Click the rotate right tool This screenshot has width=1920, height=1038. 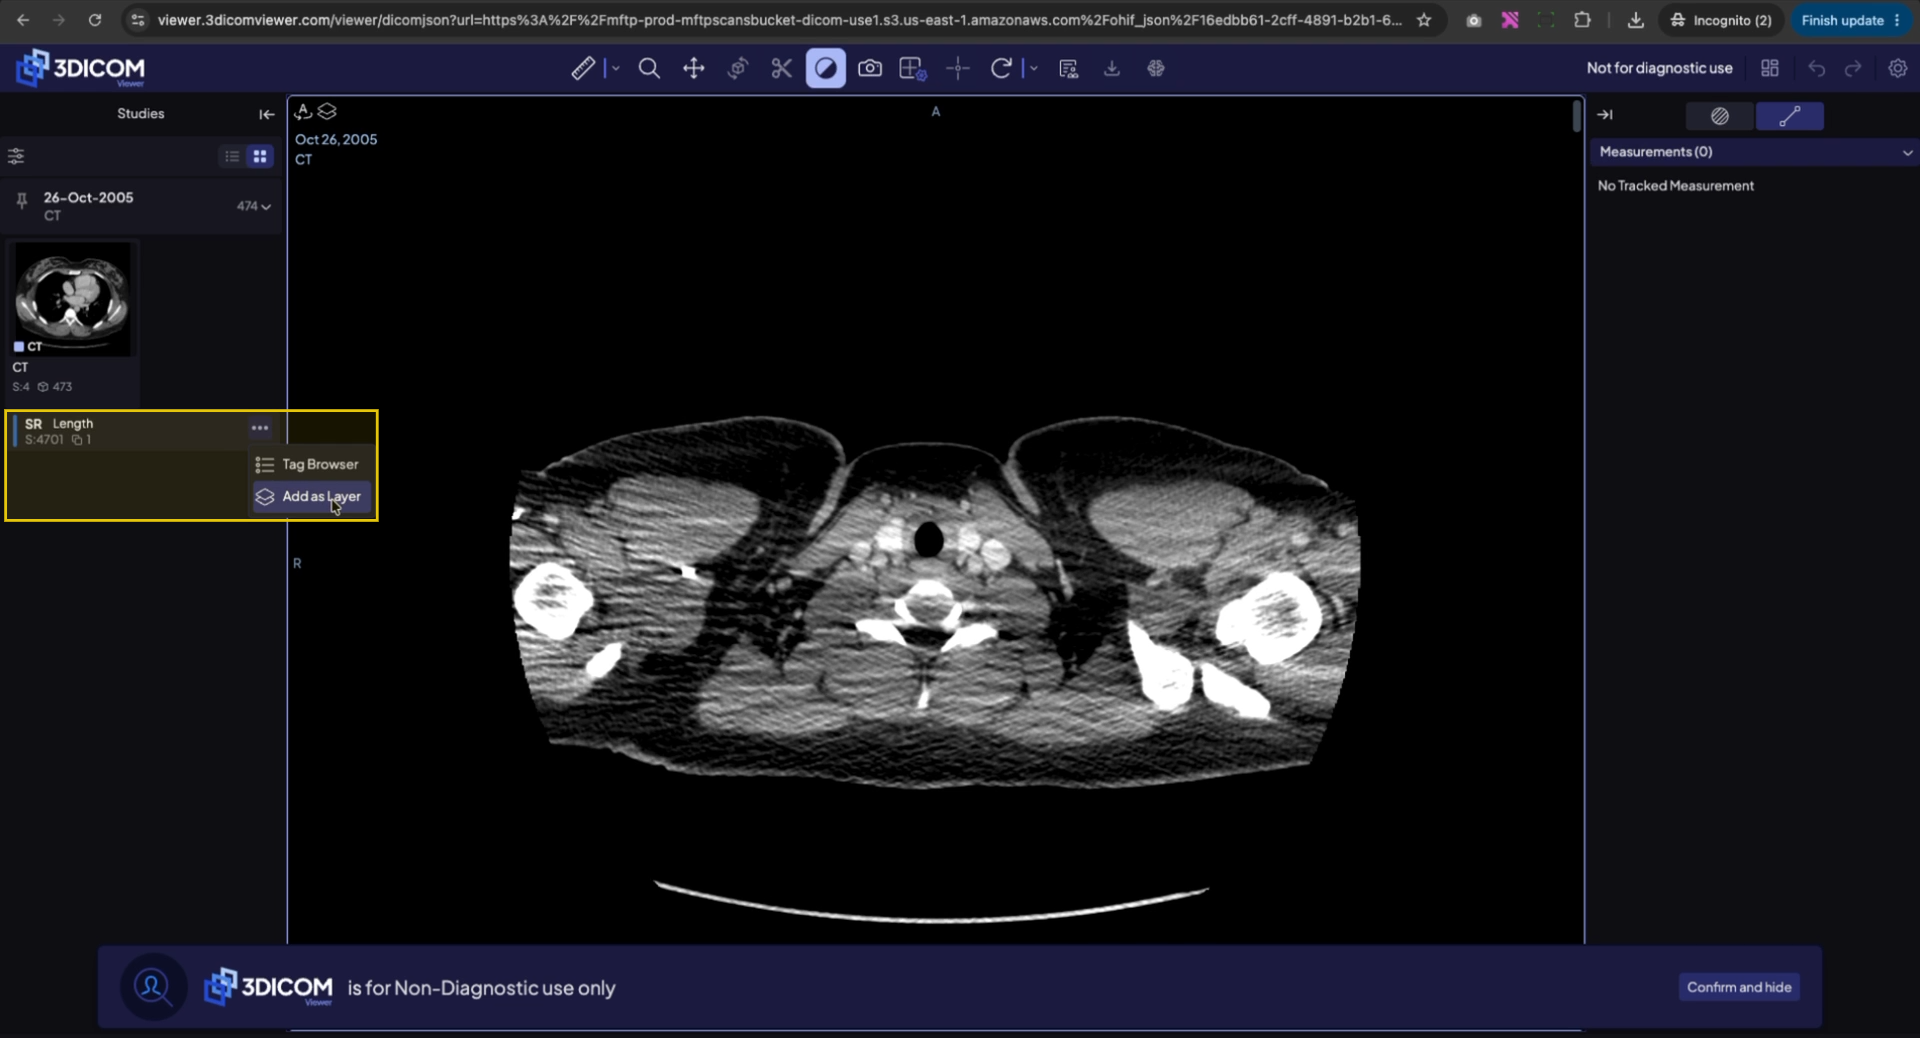click(1001, 68)
